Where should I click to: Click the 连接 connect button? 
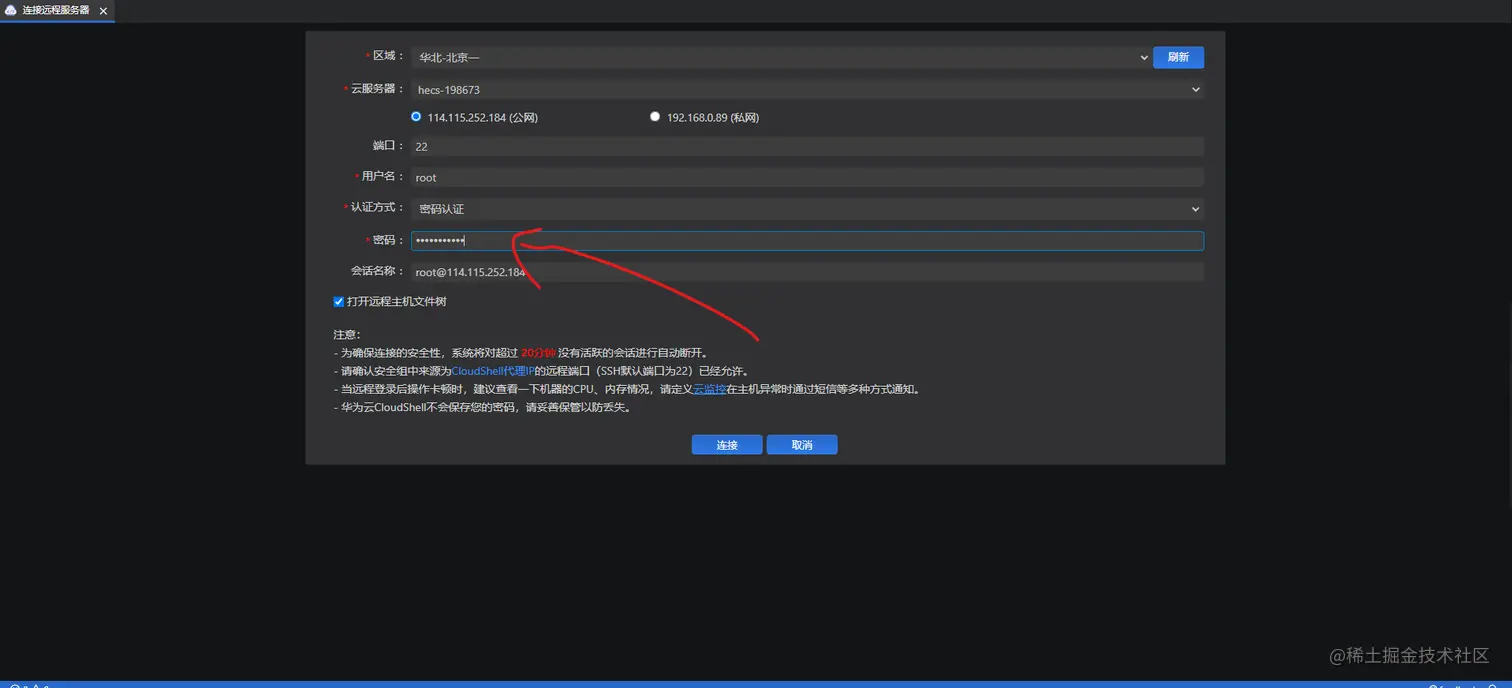[727, 445]
